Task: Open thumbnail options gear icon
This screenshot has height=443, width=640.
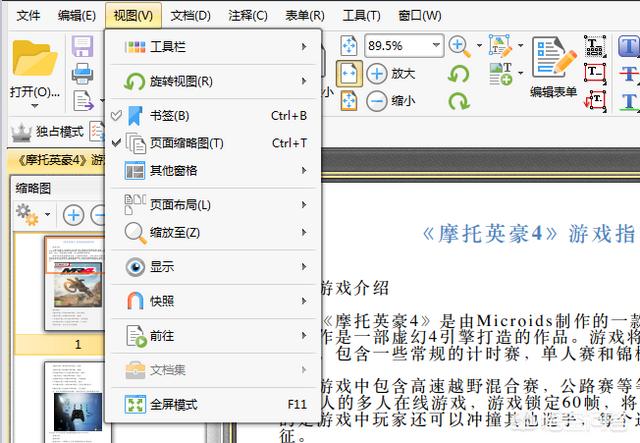Action: 27,214
